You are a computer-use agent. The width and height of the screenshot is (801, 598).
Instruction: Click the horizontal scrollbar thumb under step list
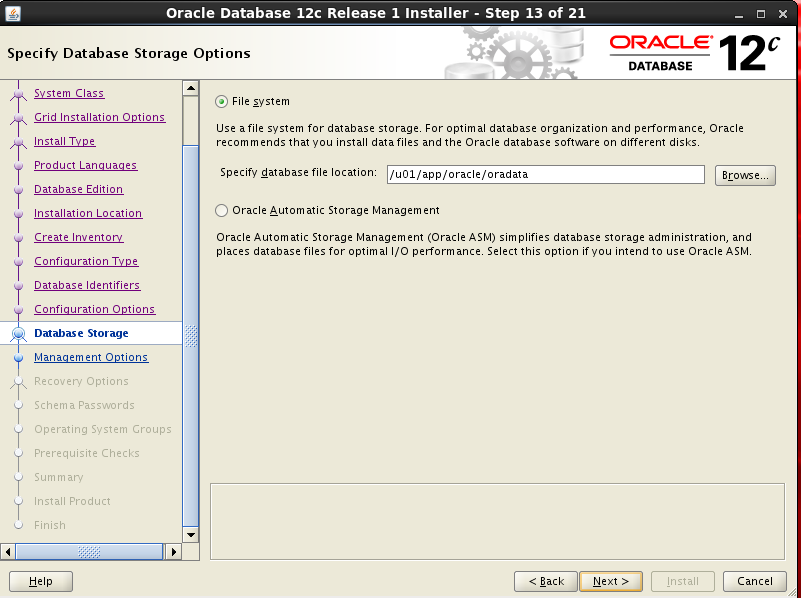tap(89, 552)
